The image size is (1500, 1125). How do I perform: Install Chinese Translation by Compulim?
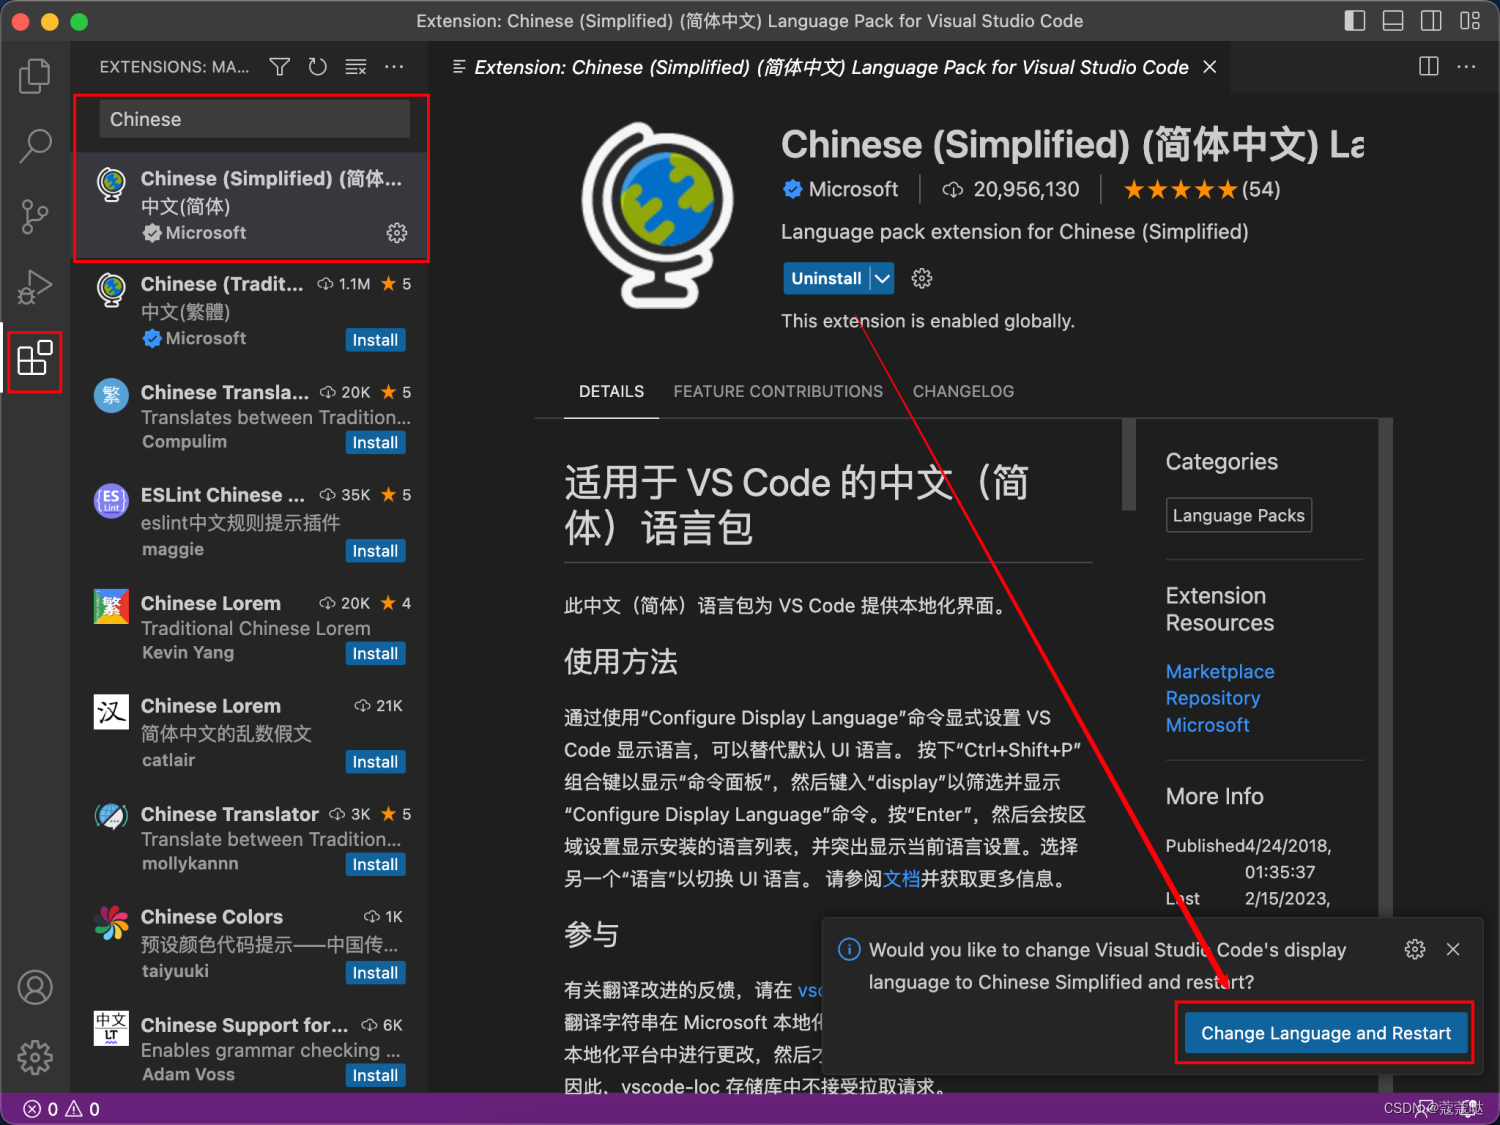[x=375, y=443]
